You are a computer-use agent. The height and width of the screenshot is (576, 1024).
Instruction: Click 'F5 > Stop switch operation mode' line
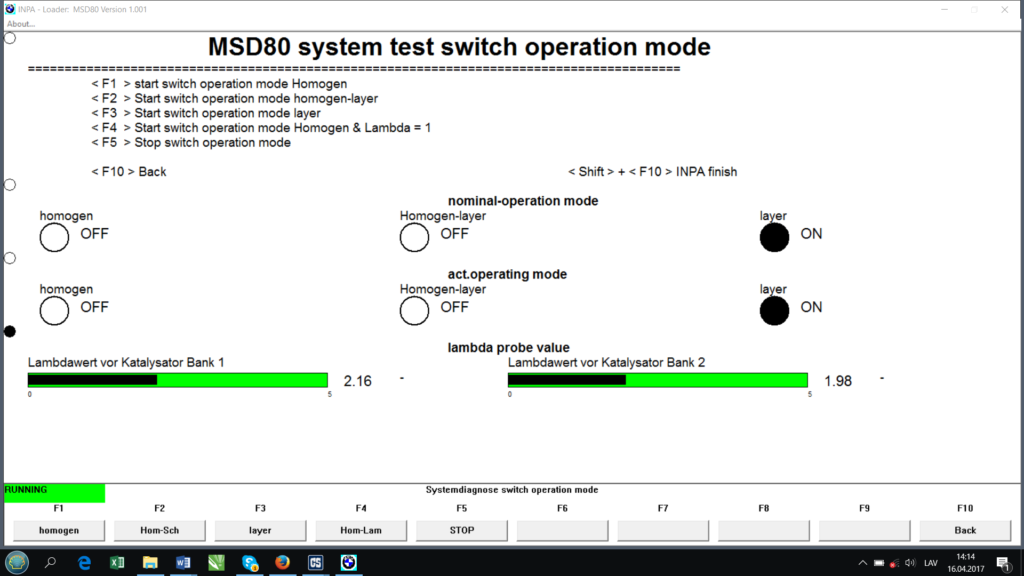coord(191,142)
